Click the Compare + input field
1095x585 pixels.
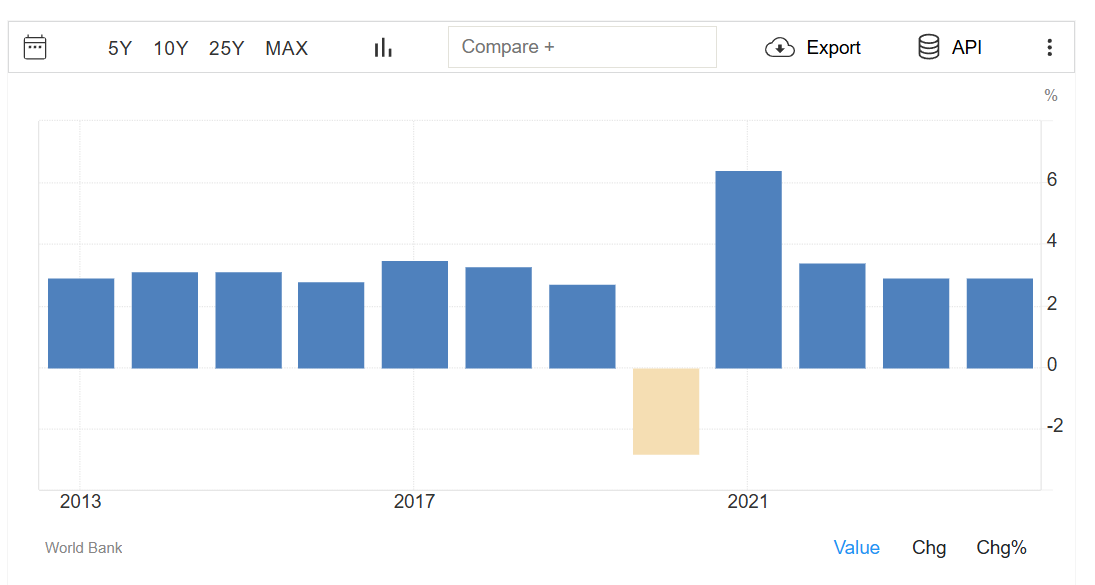pyautogui.click(x=582, y=47)
